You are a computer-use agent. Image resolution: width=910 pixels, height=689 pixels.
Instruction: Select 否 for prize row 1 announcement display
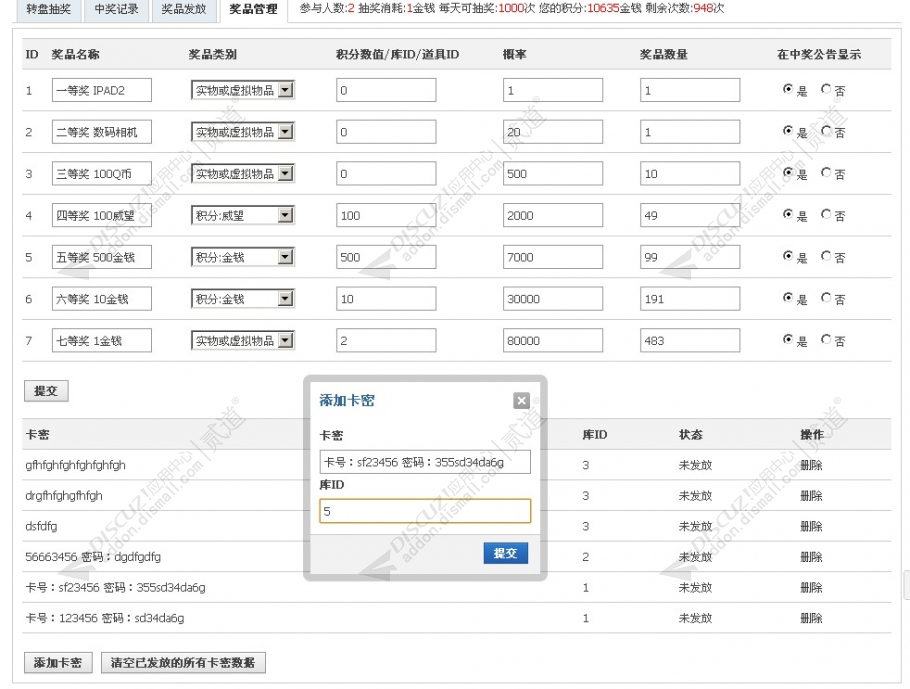826,89
